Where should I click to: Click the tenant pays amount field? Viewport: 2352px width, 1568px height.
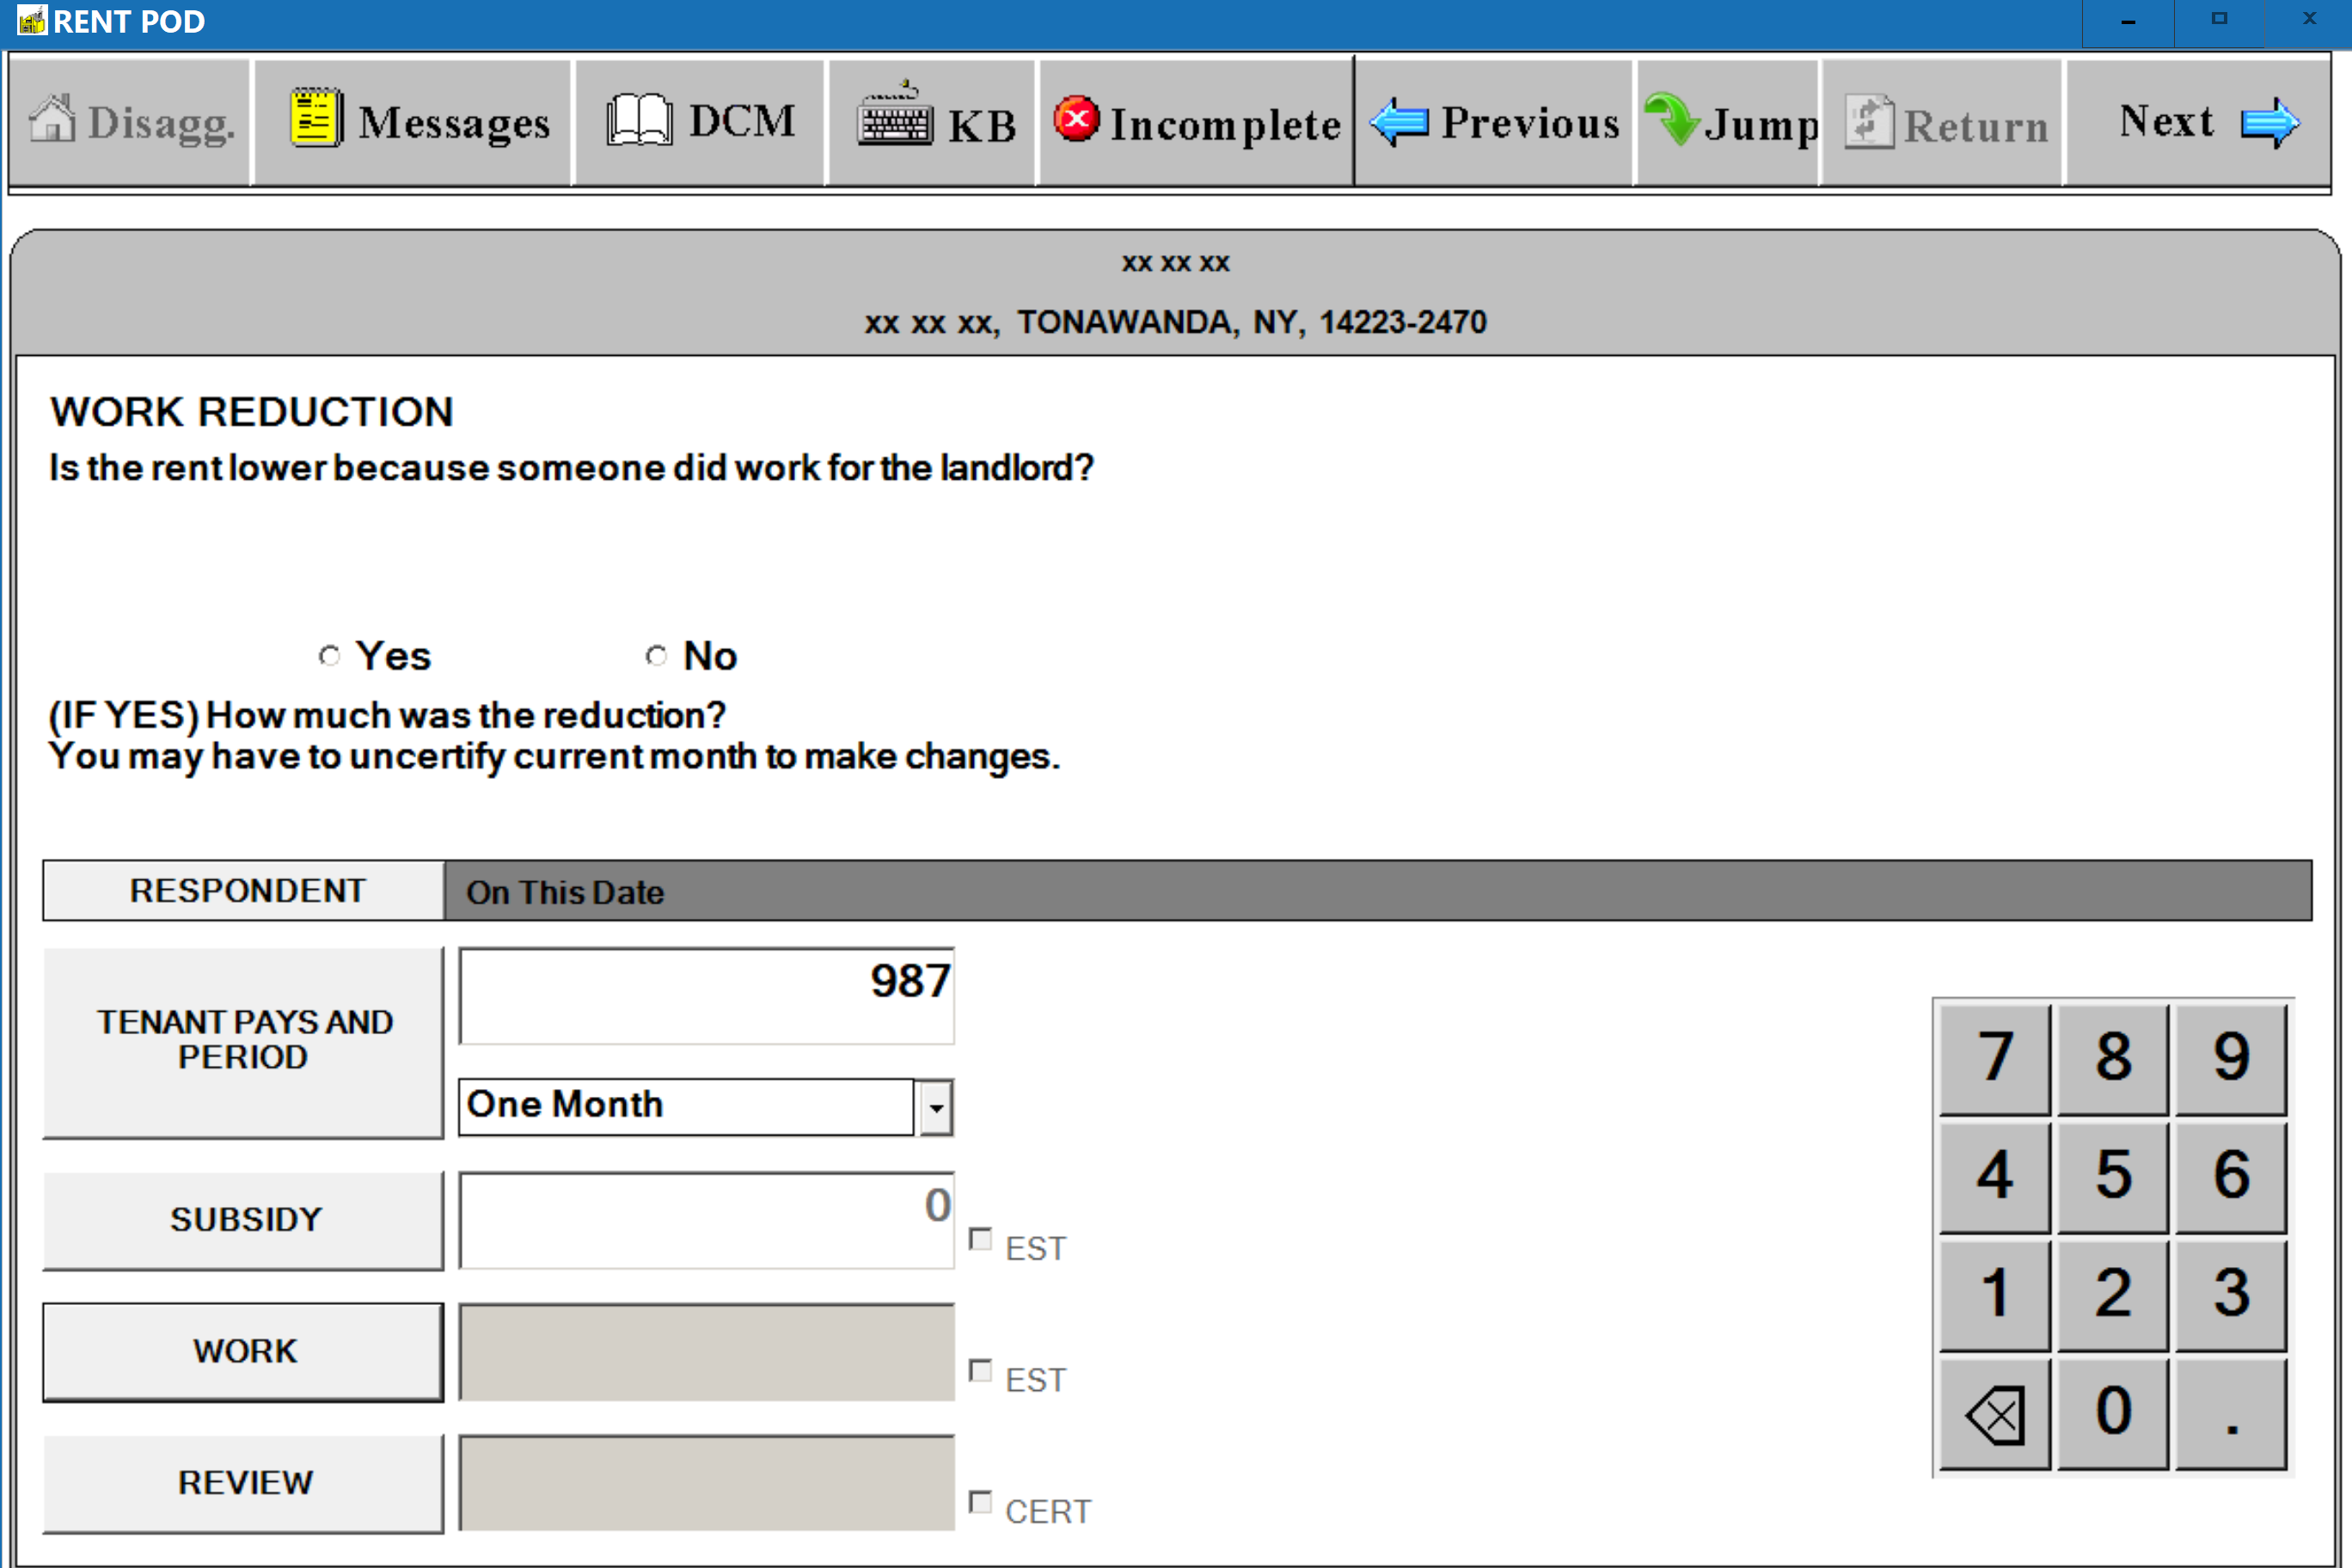point(706,996)
